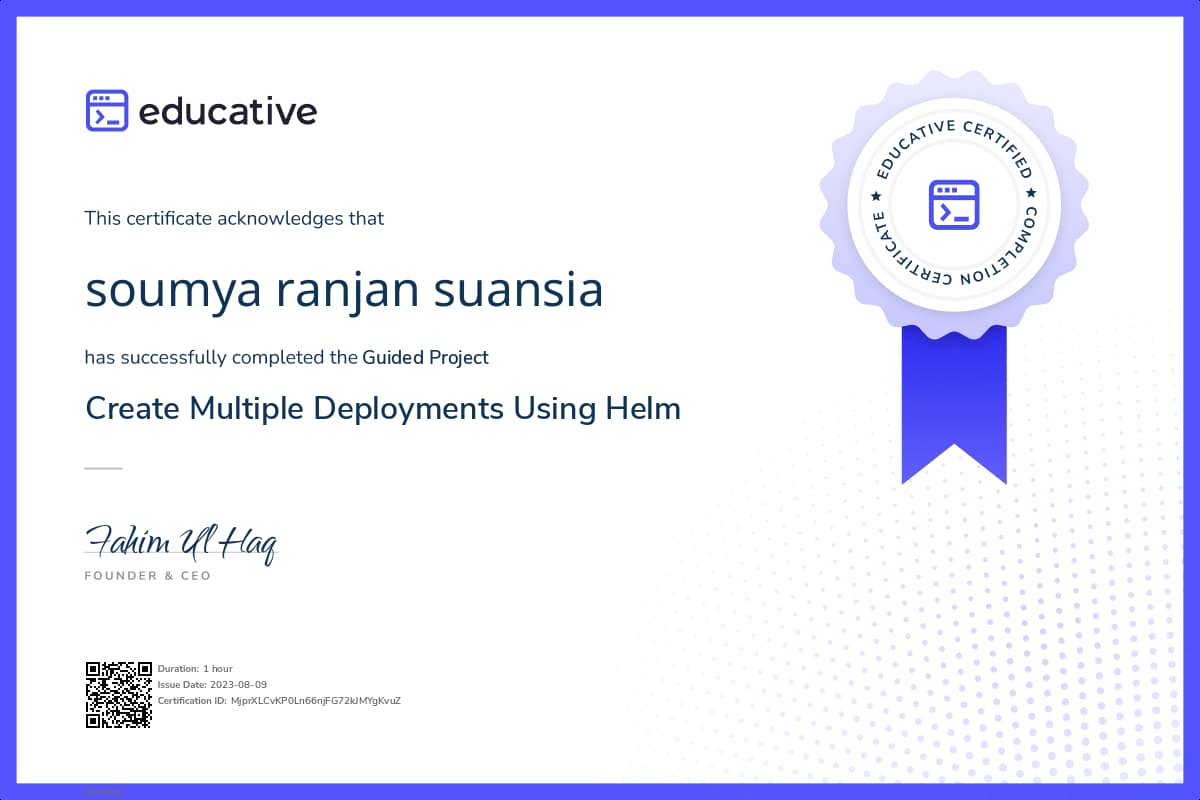This screenshot has height=800, width=1200.
Task: Click the 'Guided Project' bold text
Action: coord(426,357)
